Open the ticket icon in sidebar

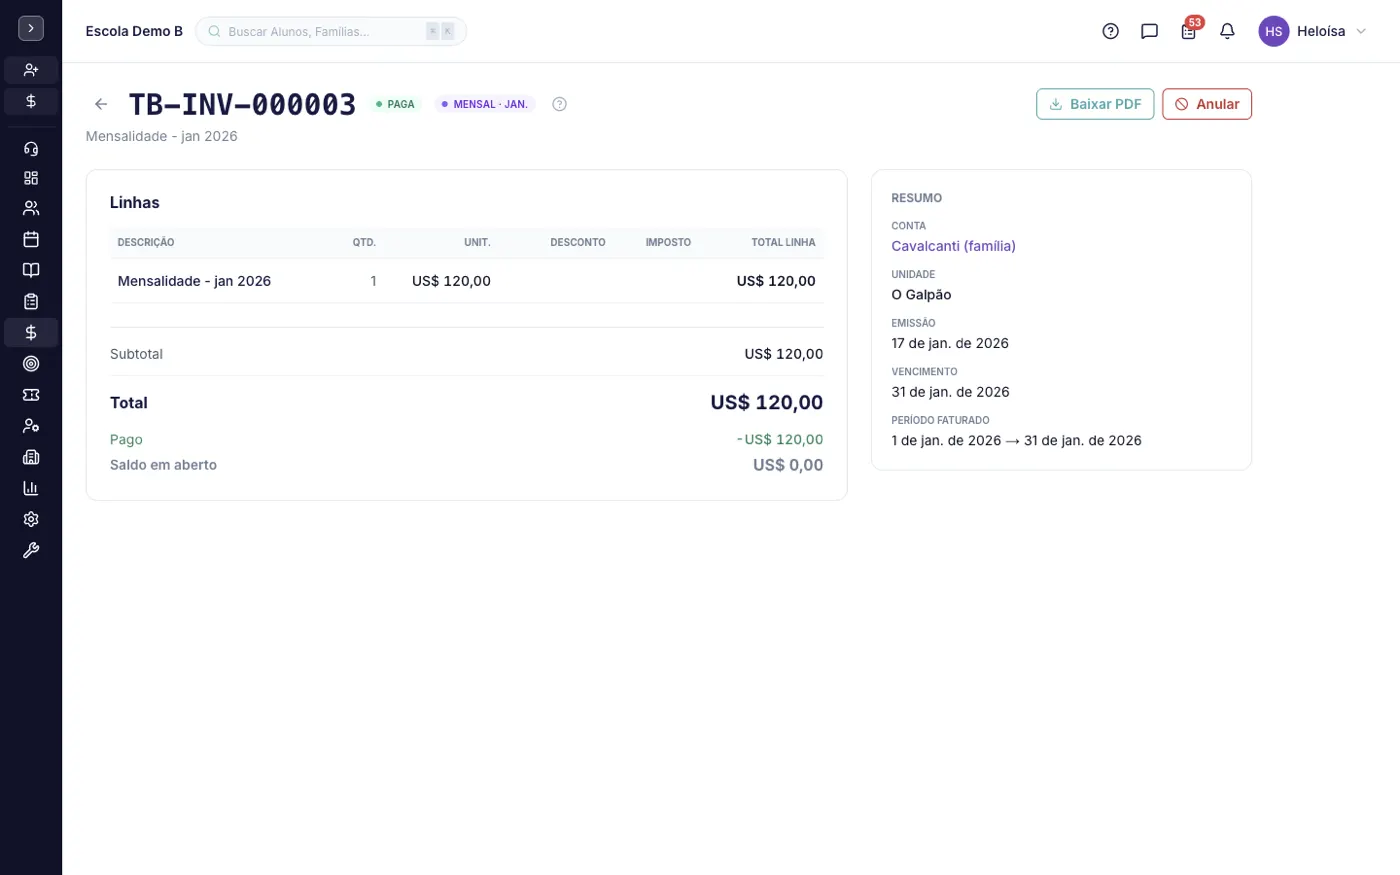click(31, 395)
